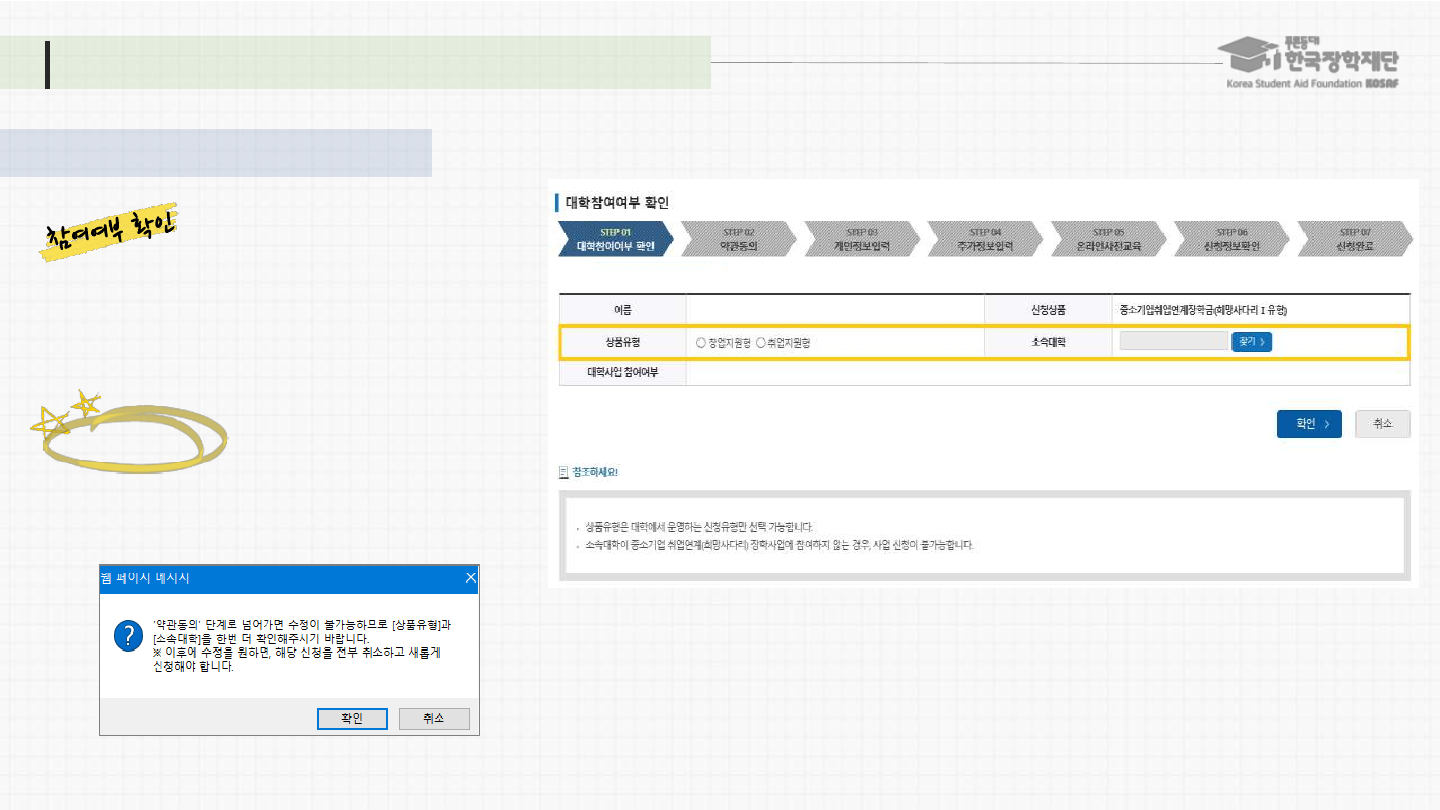The height and width of the screenshot is (810, 1440).
Task: Go to STEP 01 대학참여여부 확인 tab
Action: tap(615, 240)
